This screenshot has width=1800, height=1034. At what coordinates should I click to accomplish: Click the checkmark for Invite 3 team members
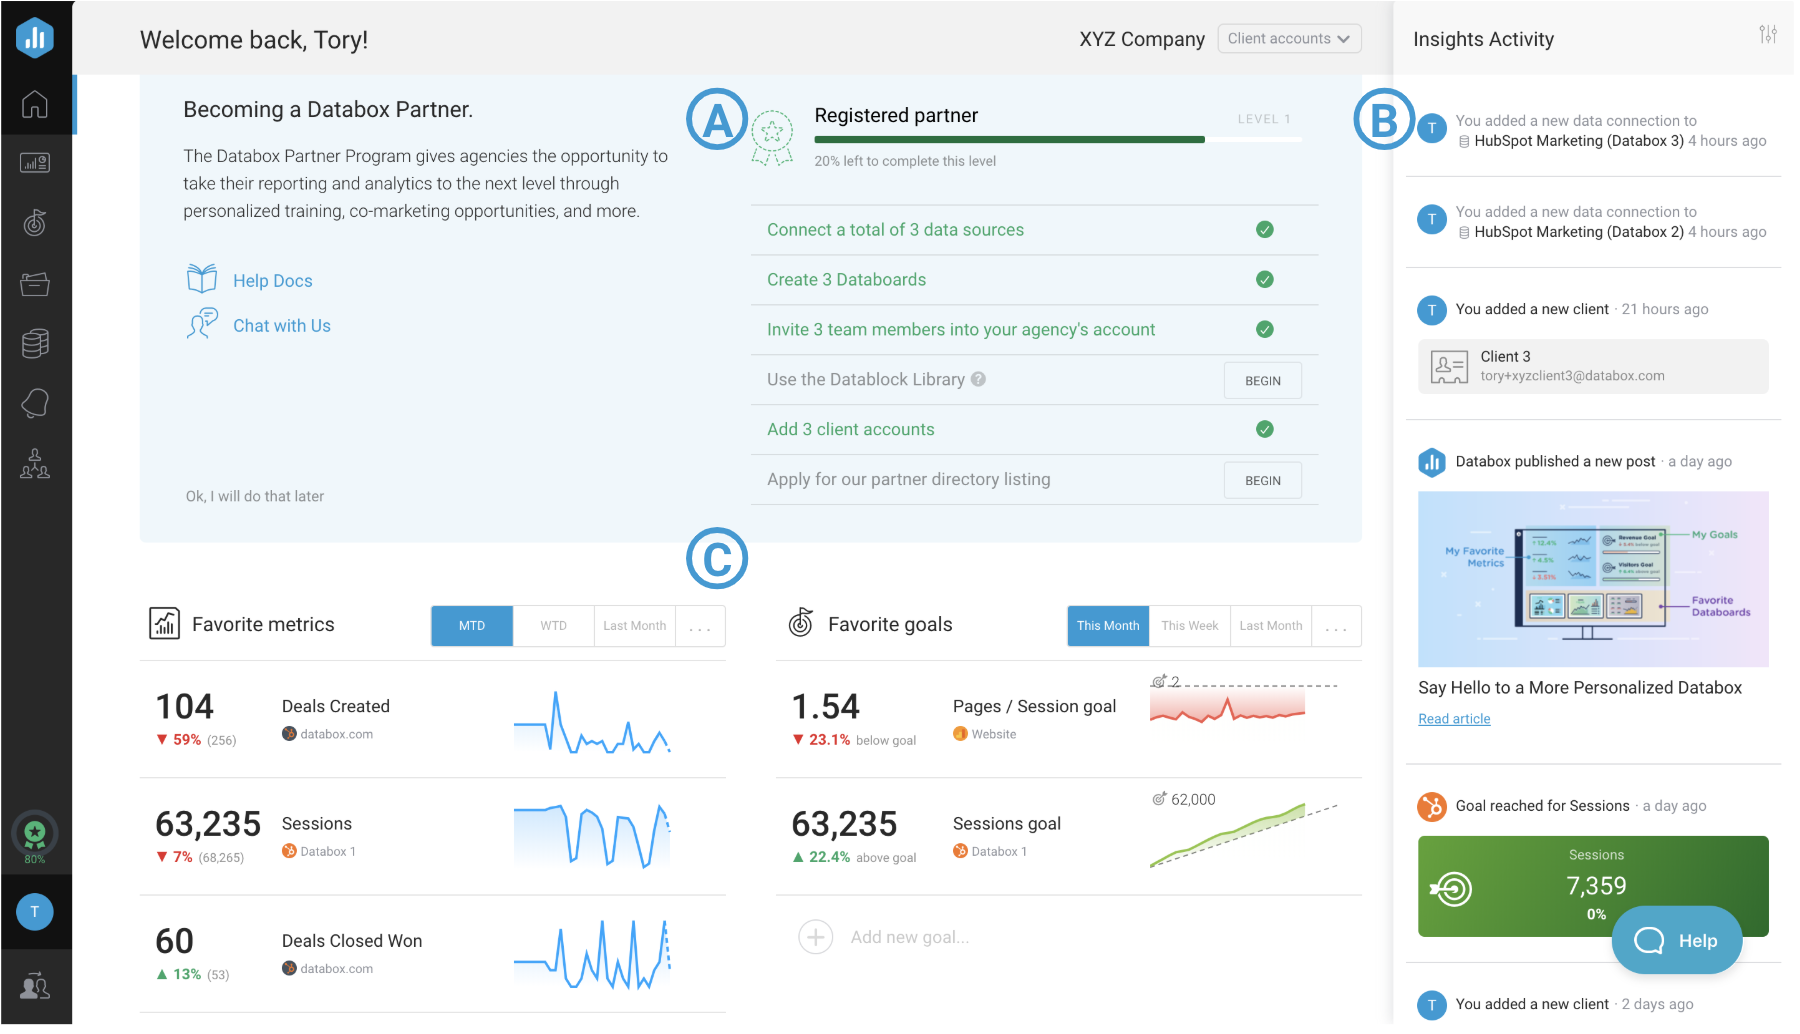coord(1265,330)
